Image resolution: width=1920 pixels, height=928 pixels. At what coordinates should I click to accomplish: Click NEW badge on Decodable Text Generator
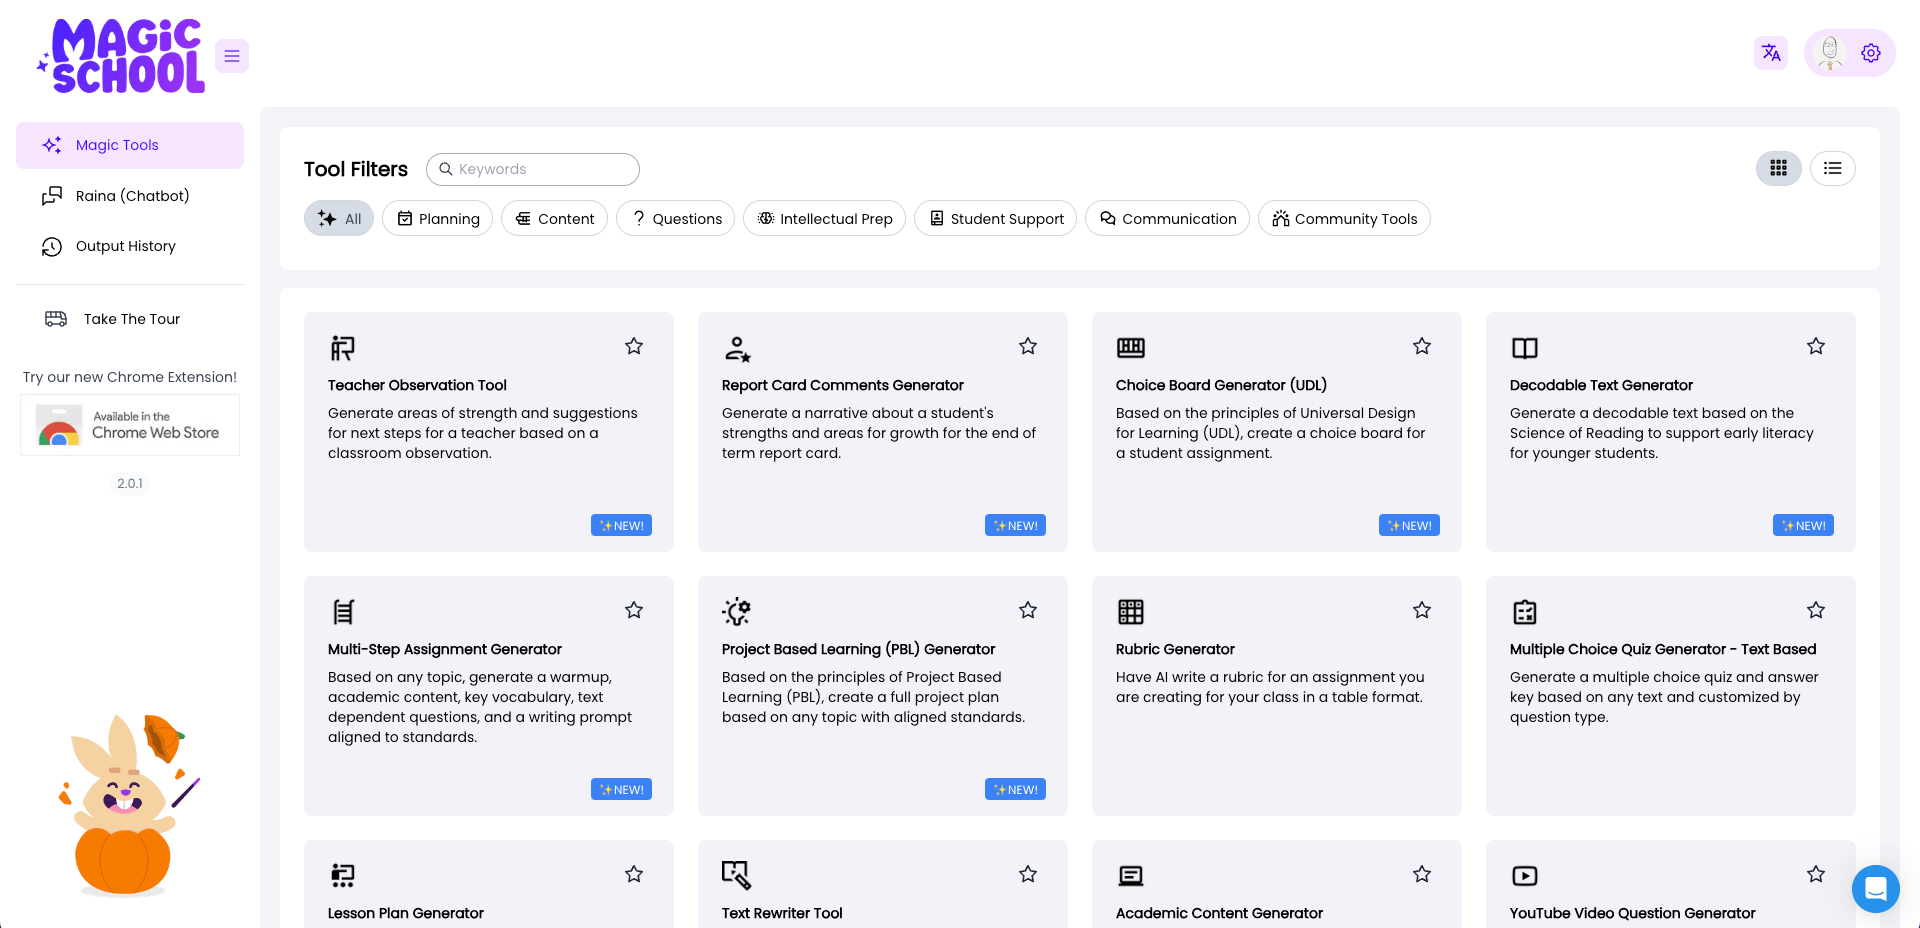coord(1803,525)
